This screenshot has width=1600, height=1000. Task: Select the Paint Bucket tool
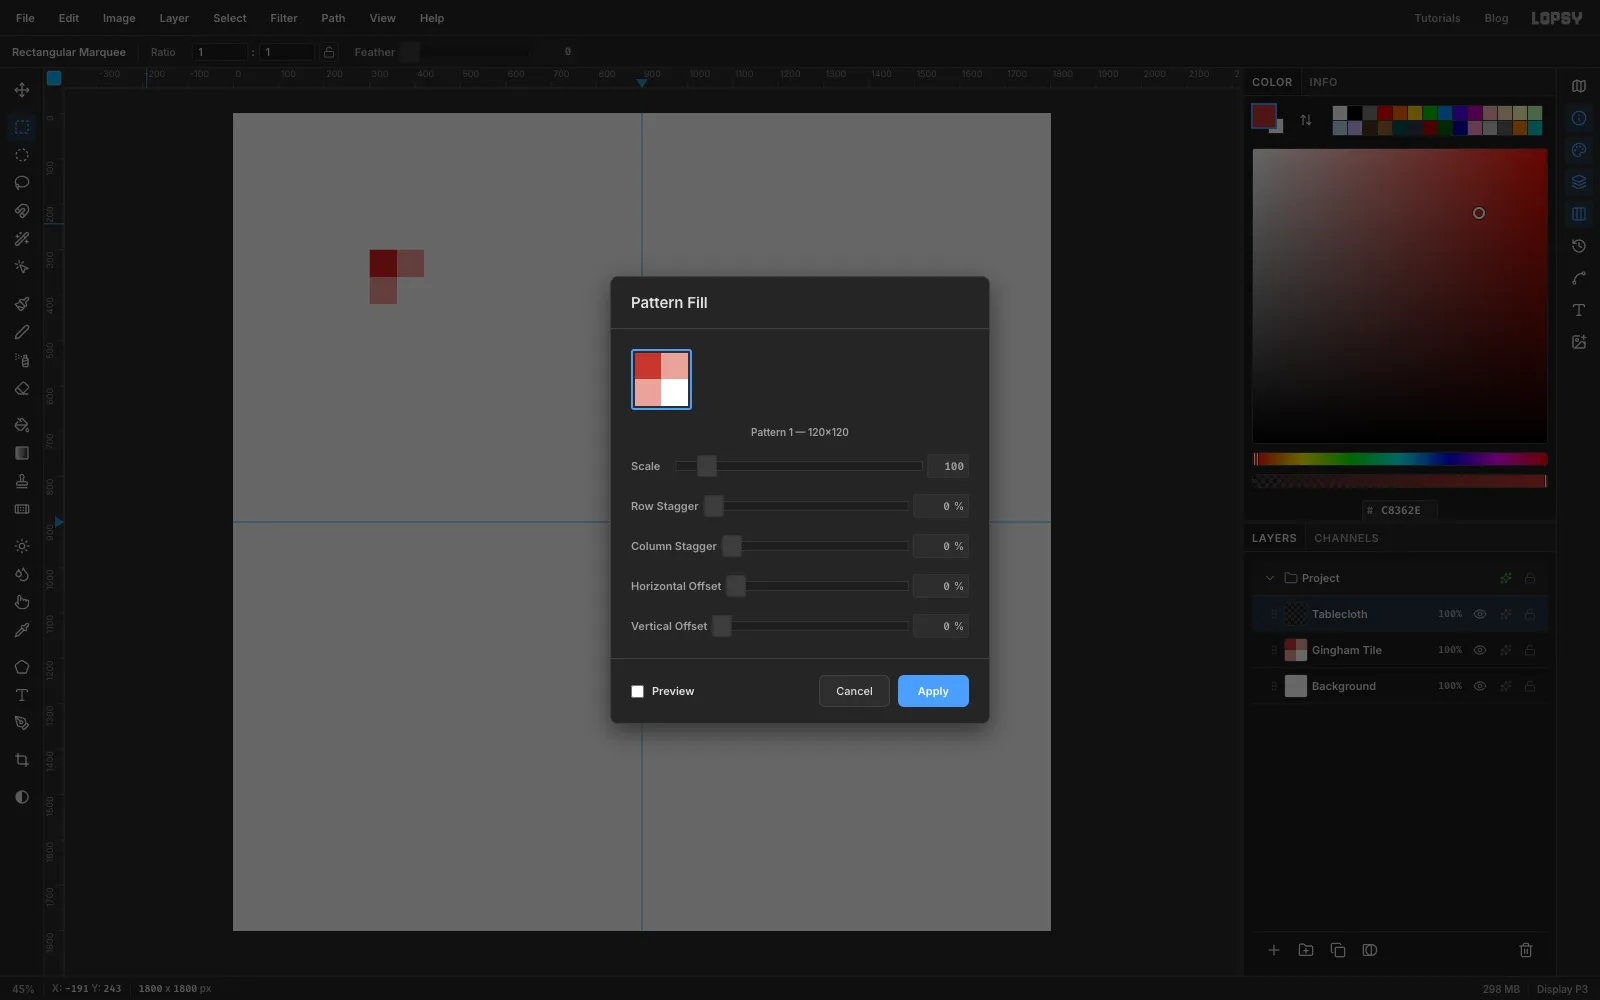[22, 425]
